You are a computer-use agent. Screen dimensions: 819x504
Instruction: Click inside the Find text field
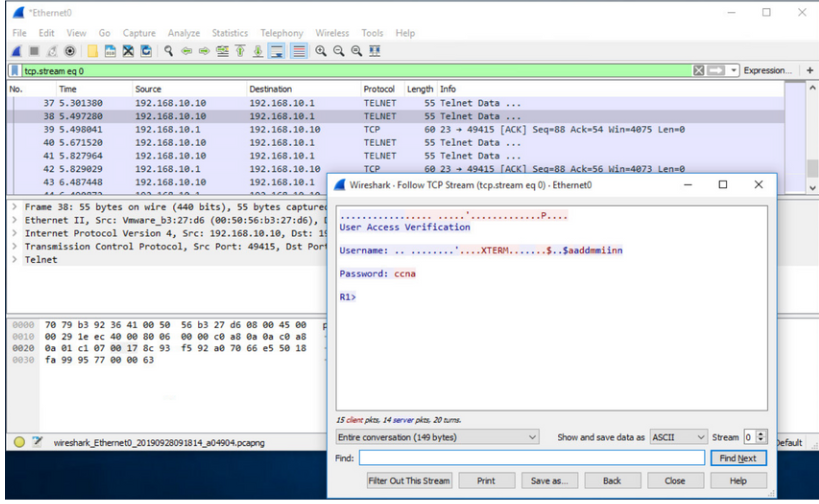coord(531,458)
